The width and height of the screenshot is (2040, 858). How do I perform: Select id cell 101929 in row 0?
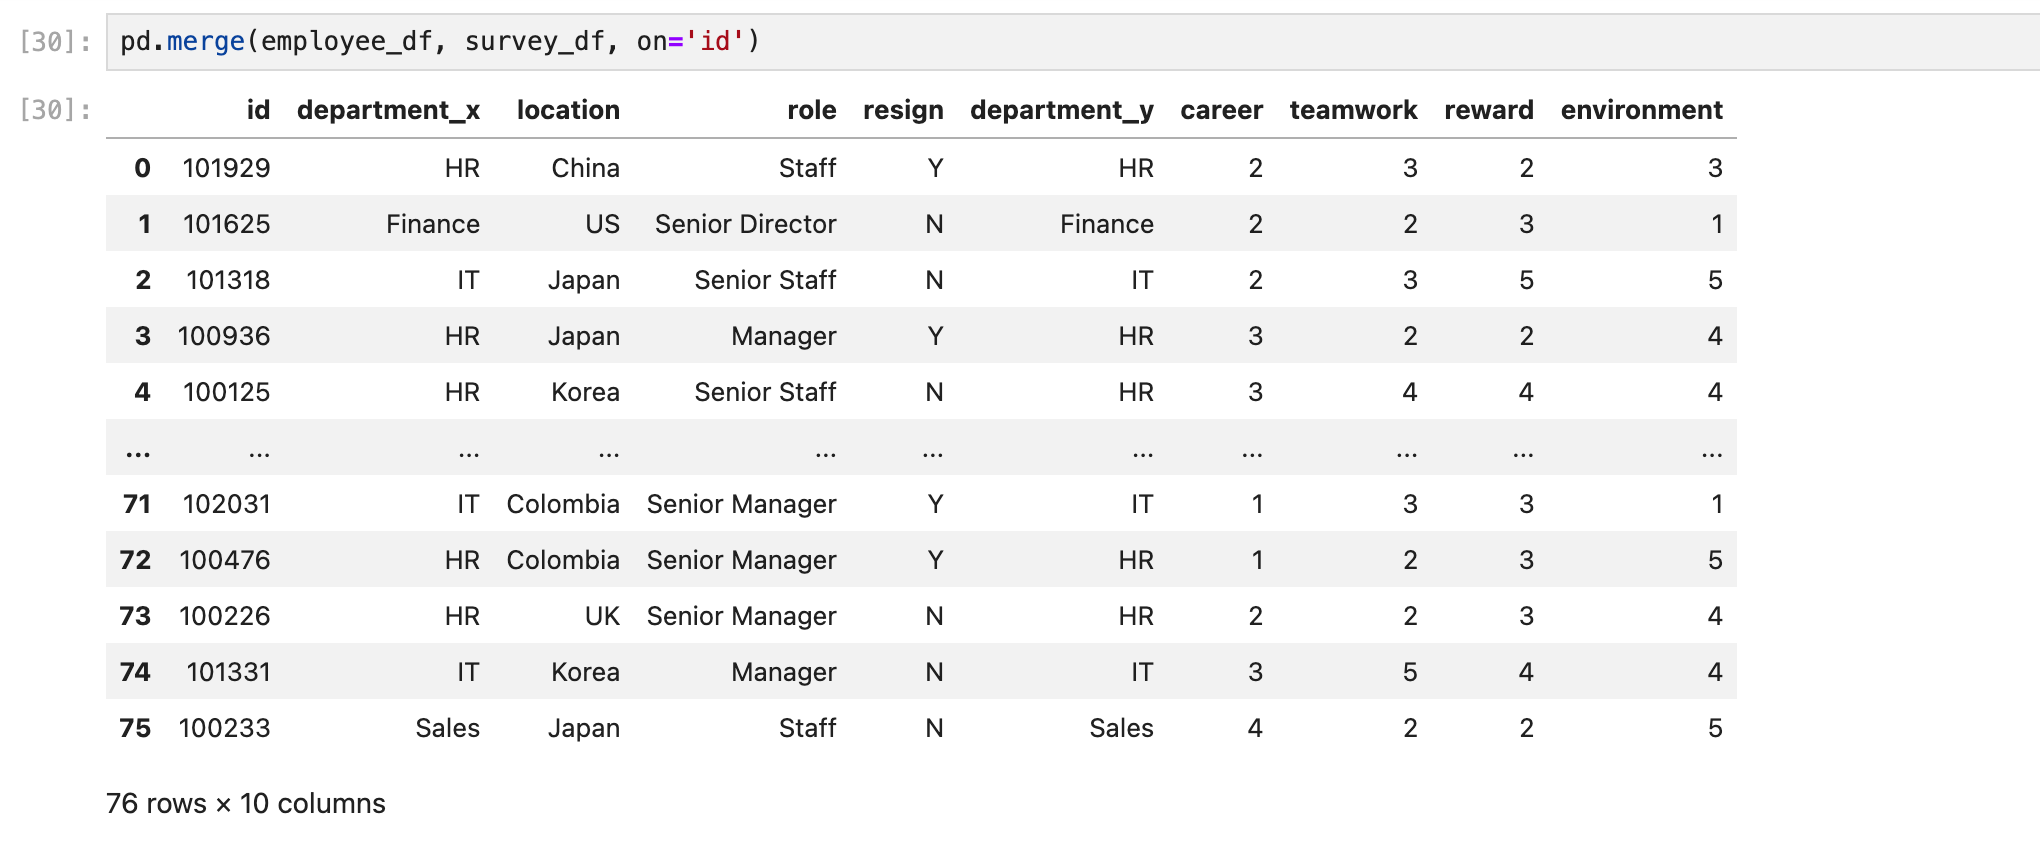[x=226, y=168]
